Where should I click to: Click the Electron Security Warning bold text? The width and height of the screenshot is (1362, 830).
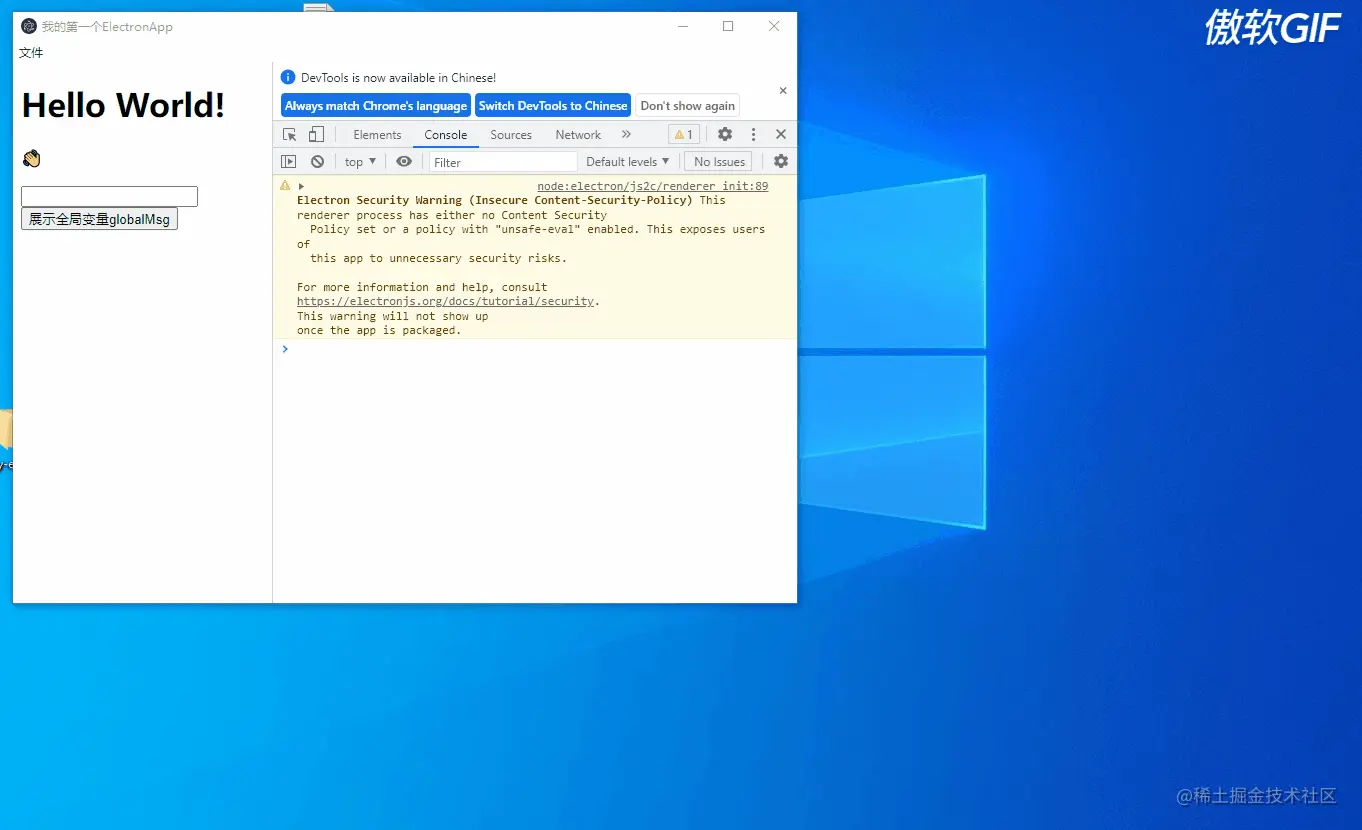pos(495,200)
